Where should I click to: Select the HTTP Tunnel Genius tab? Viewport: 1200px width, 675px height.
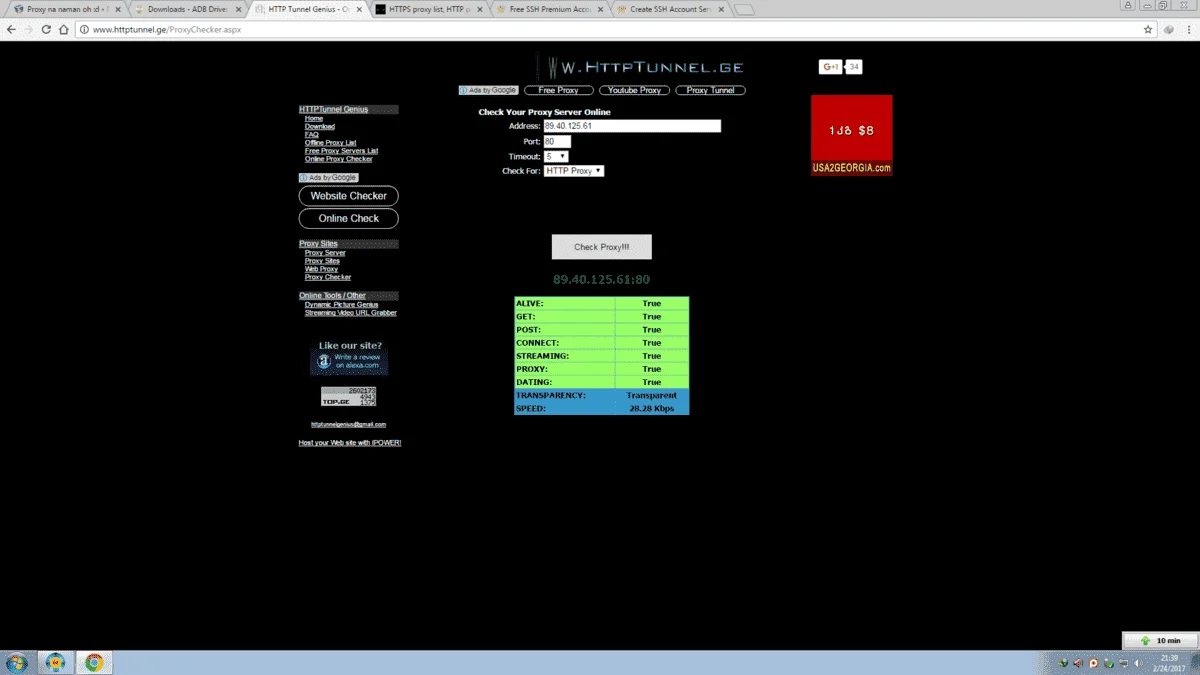308,9
